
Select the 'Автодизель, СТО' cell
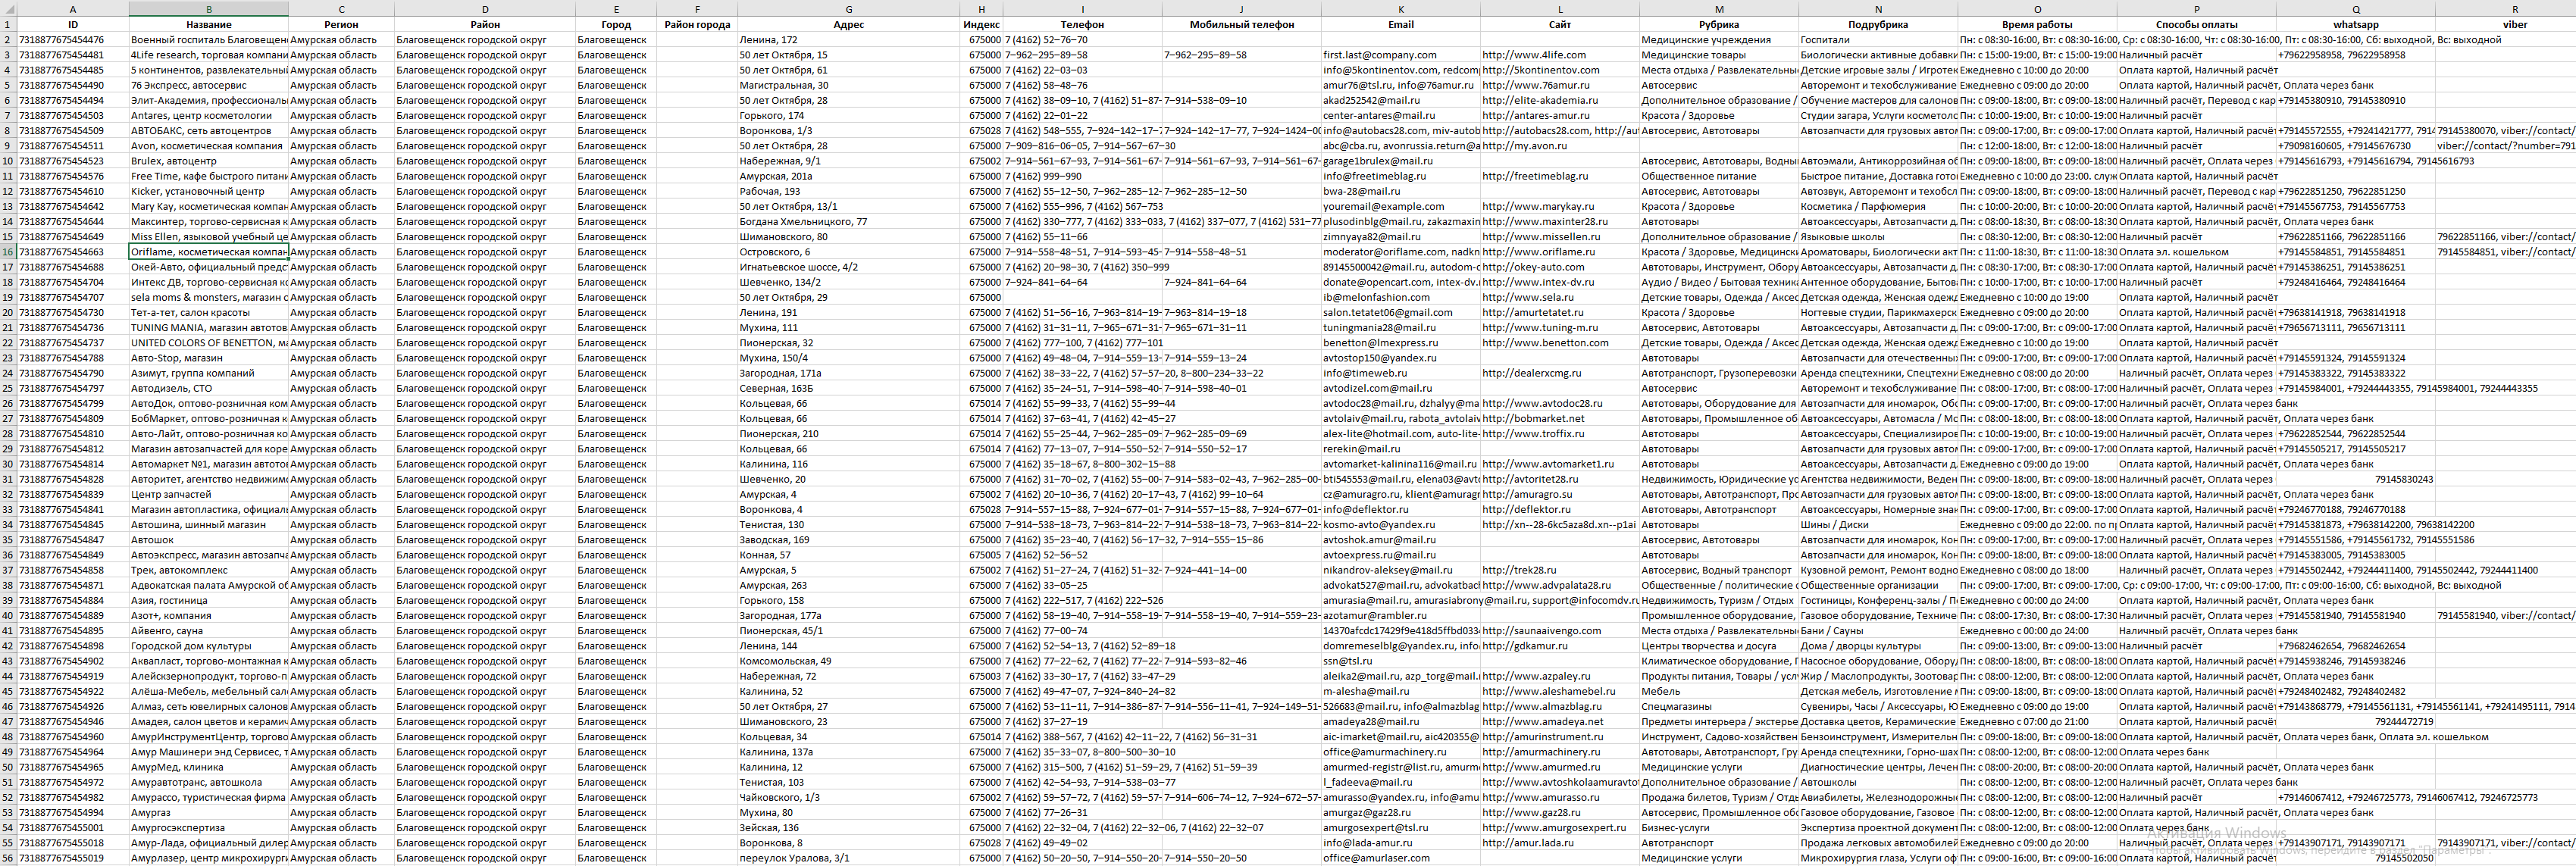pyautogui.click(x=208, y=388)
